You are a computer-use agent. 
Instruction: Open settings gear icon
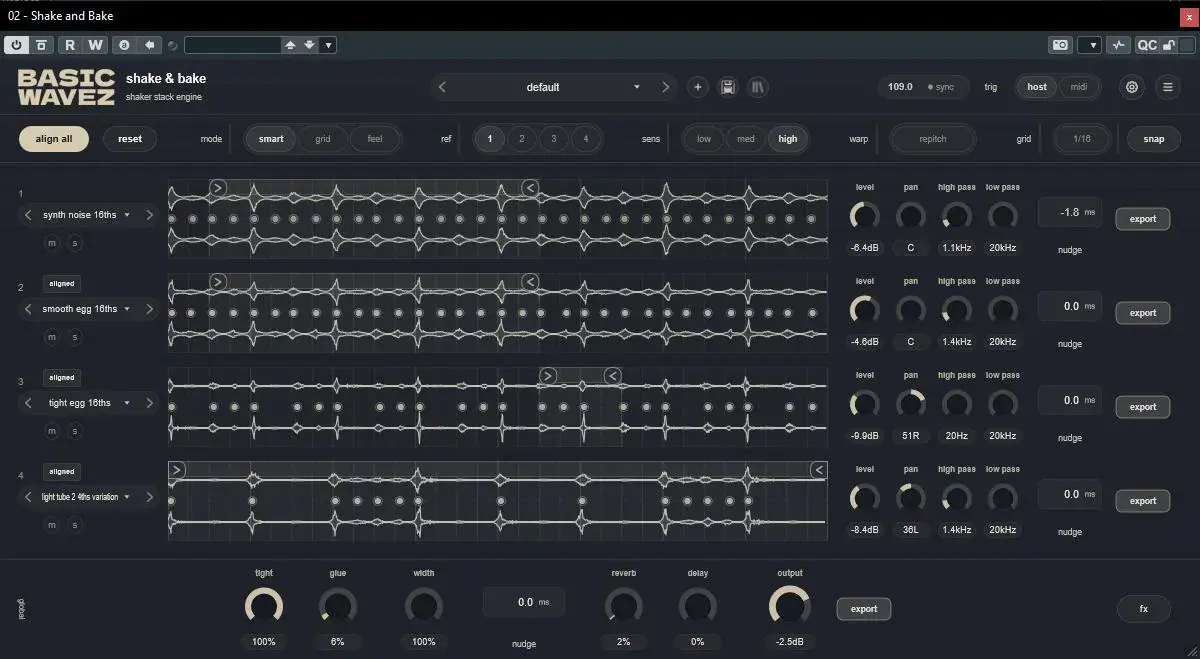[x=1132, y=87]
